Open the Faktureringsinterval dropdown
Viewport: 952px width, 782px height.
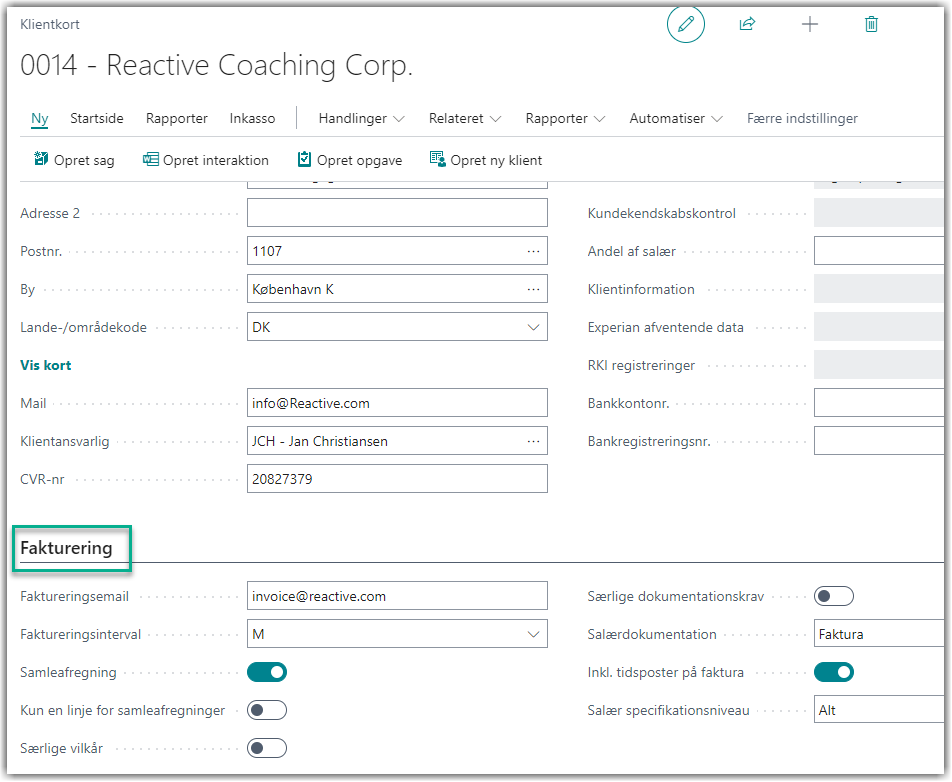coord(534,634)
